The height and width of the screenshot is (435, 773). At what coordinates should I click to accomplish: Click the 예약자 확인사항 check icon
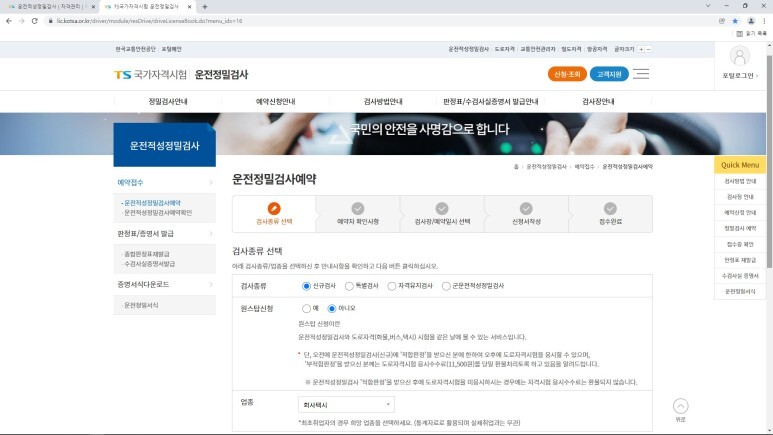[358, 209]
